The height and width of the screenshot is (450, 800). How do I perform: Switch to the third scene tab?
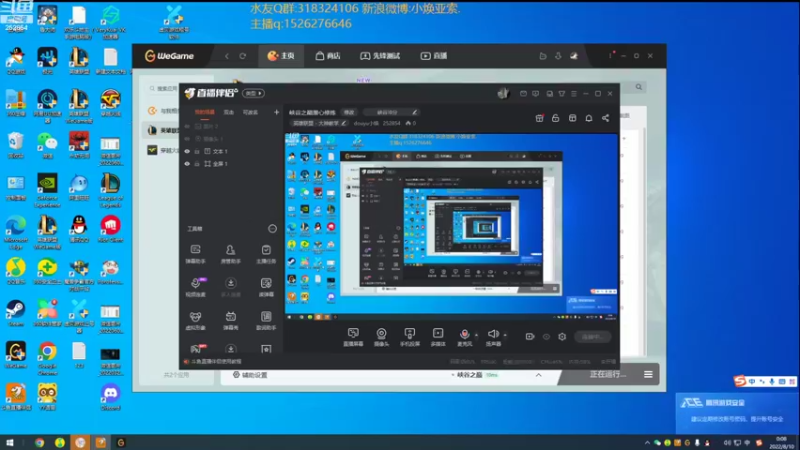tap(250, 112)
